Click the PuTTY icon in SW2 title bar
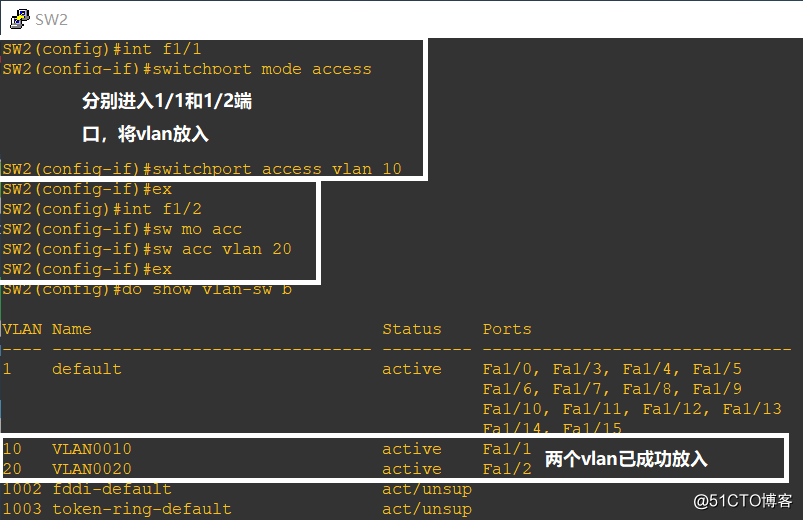The width and height of the screenshot is (803, 520). point(19,19)
